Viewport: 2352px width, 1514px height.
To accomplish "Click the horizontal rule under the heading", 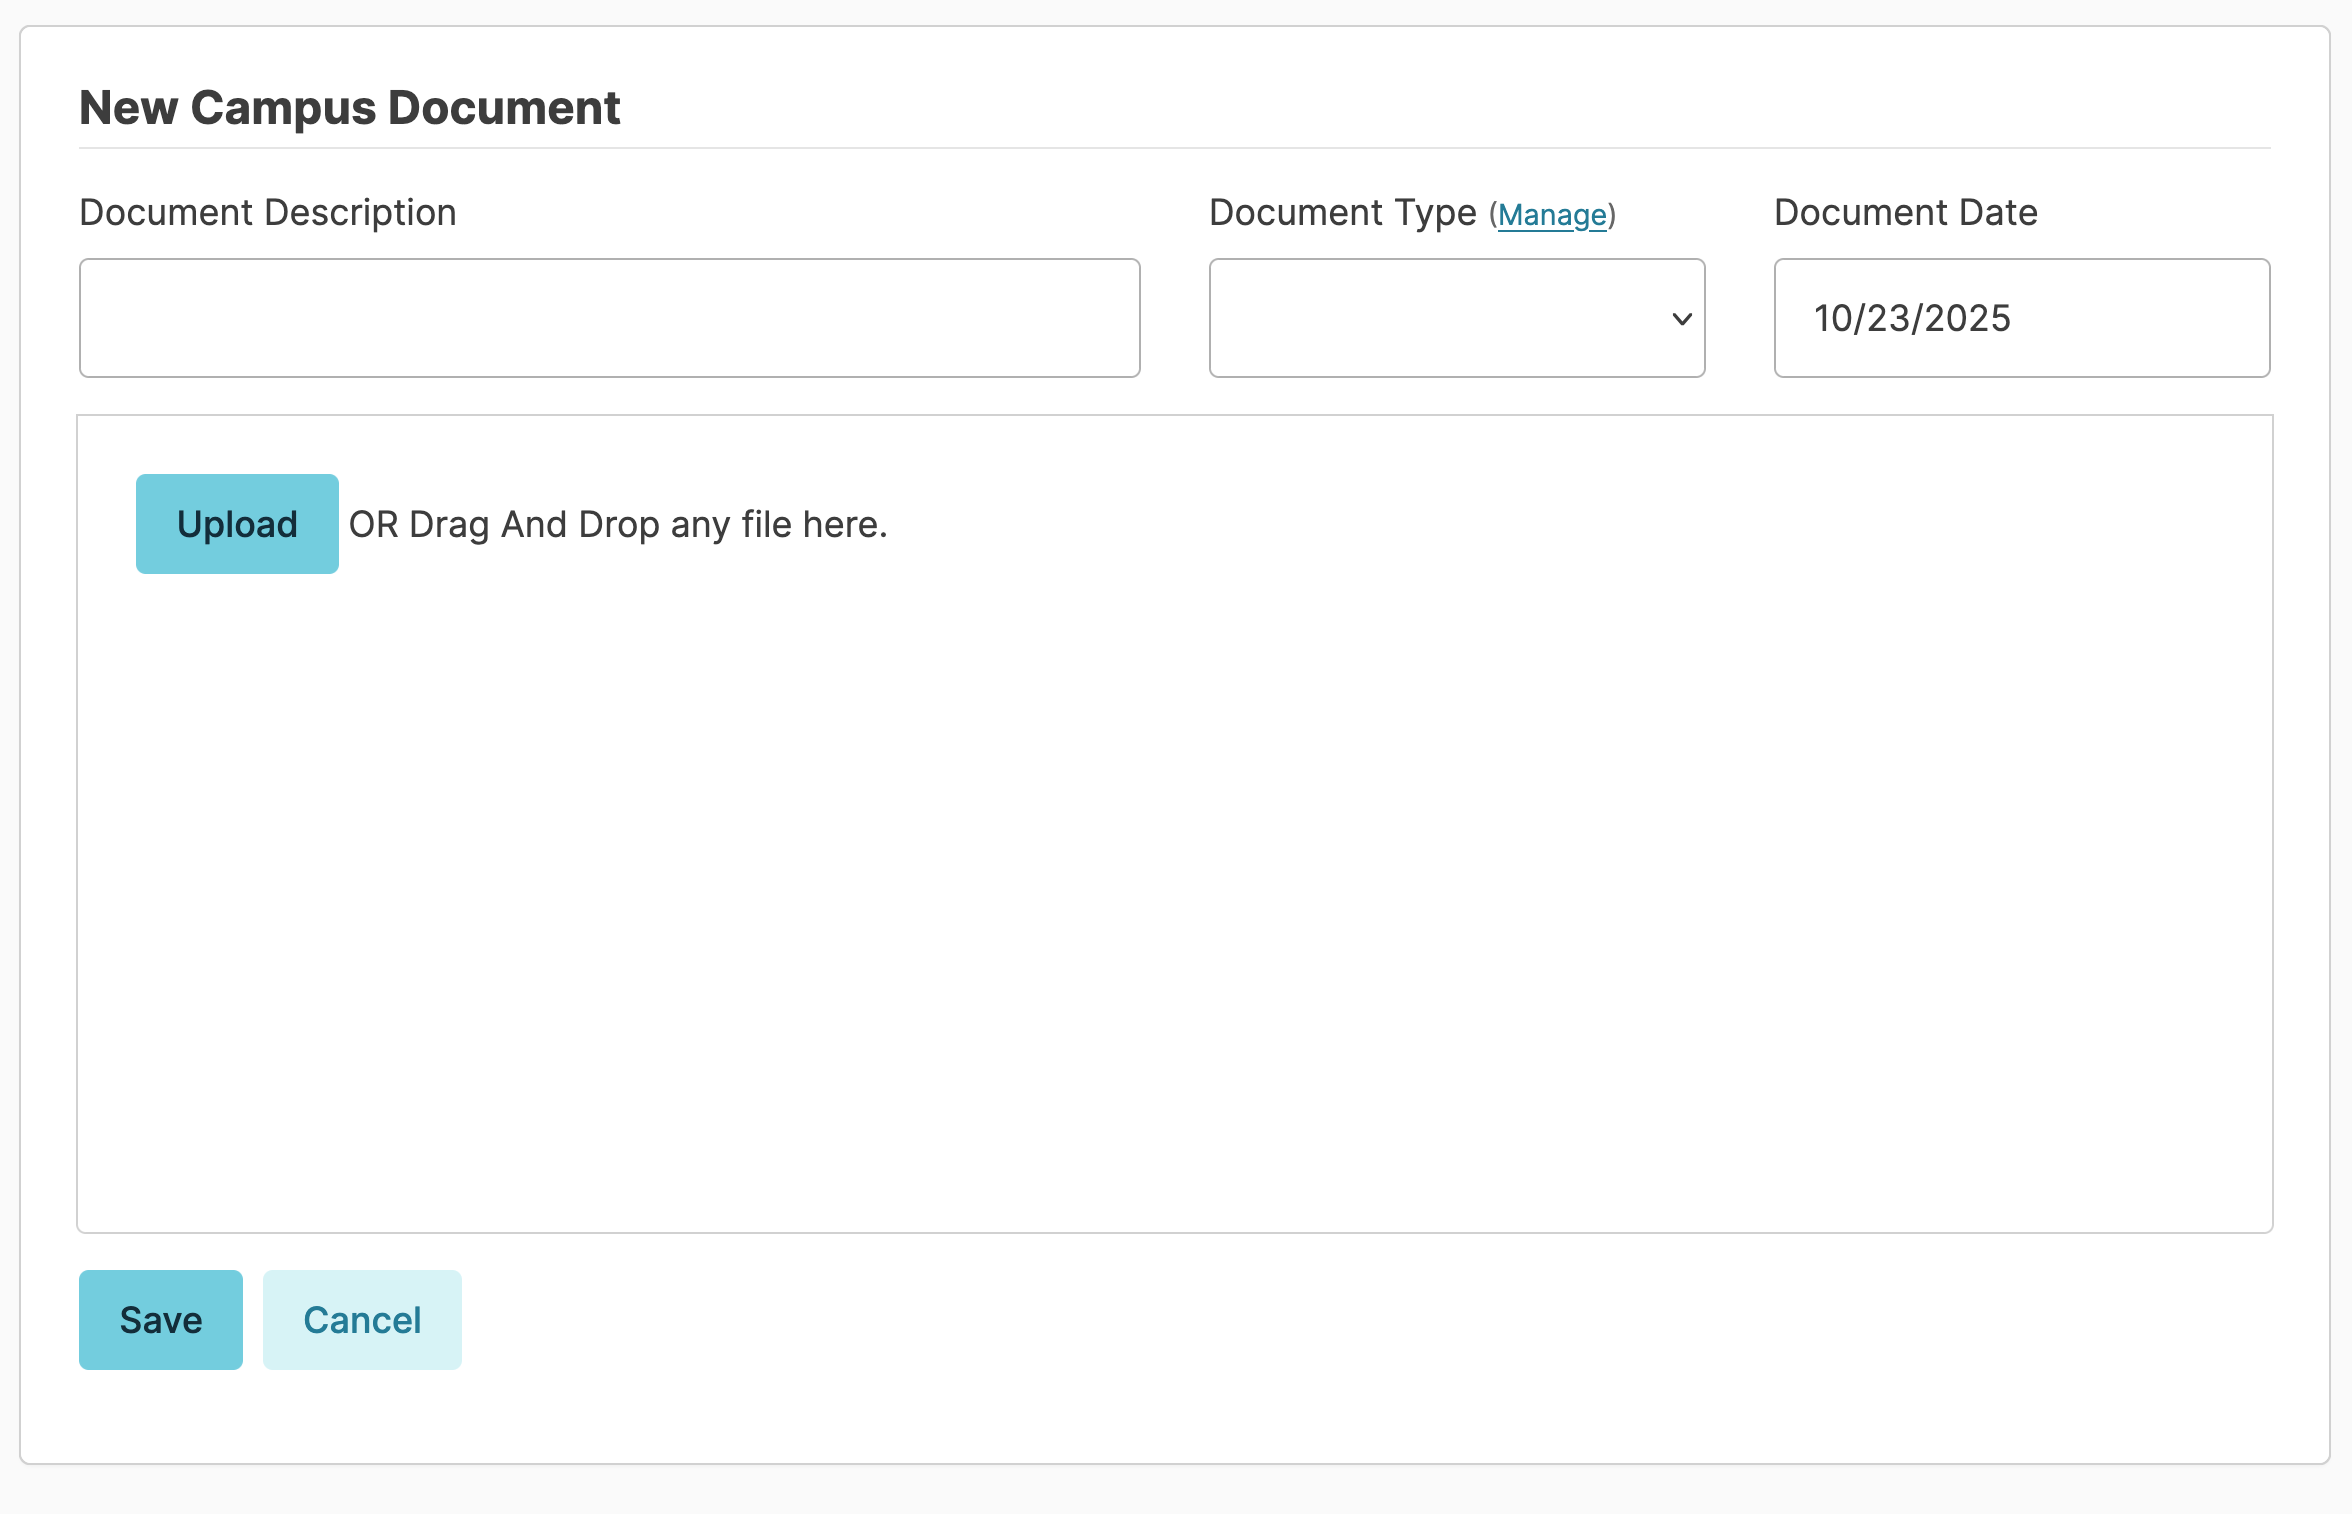I will (1174, 148).
